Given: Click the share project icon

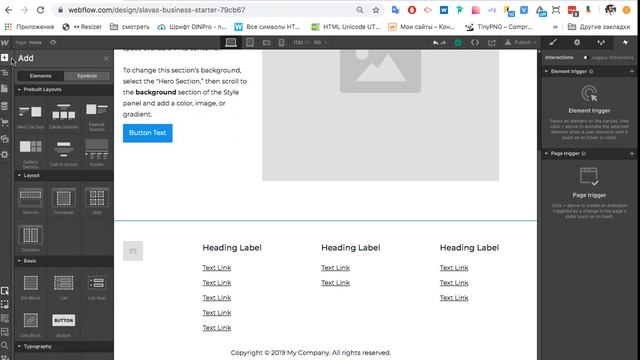Looking at the screenshot, I should click(491, 42).
